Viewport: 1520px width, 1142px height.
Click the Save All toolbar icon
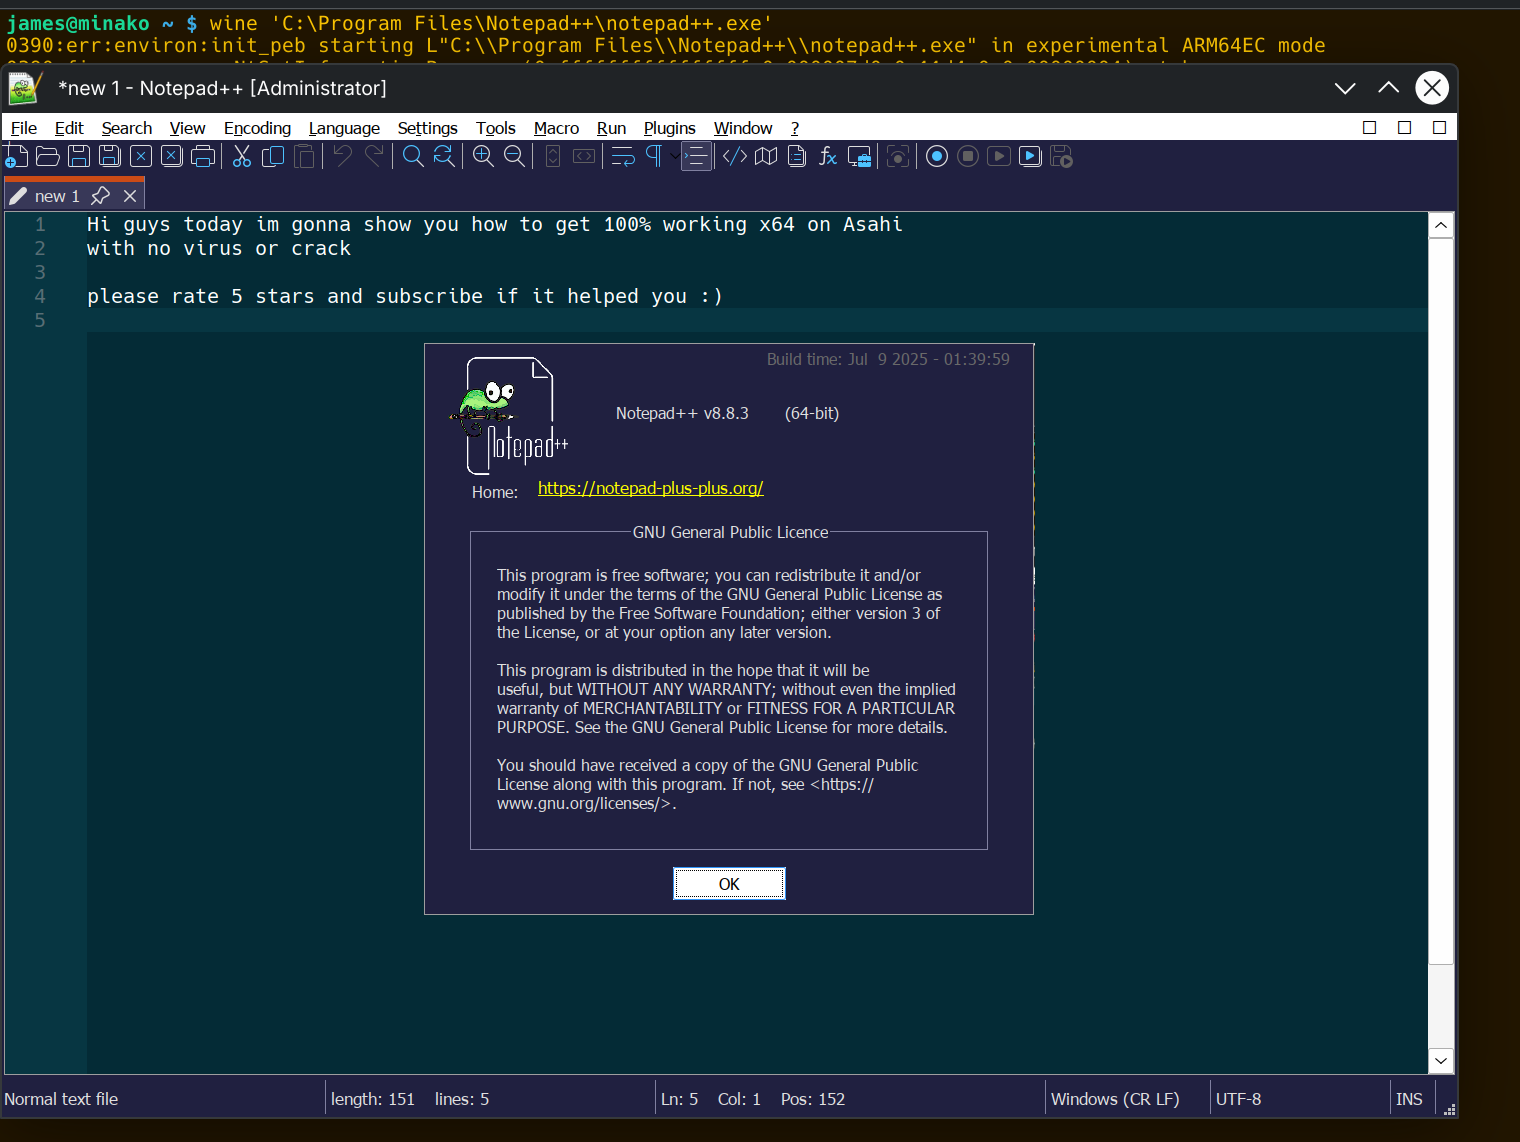point(110,156)
